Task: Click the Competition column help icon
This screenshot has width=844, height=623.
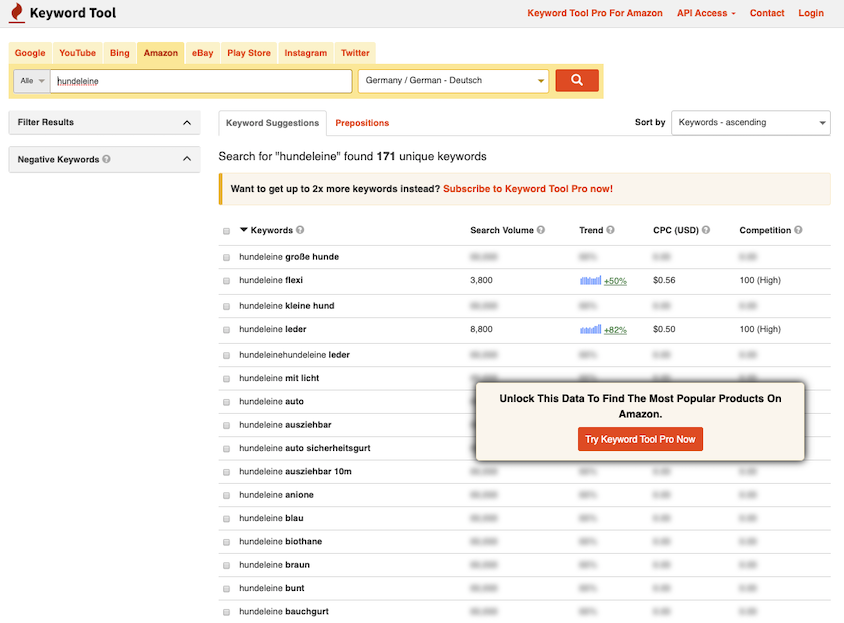Action: [798, 231]
